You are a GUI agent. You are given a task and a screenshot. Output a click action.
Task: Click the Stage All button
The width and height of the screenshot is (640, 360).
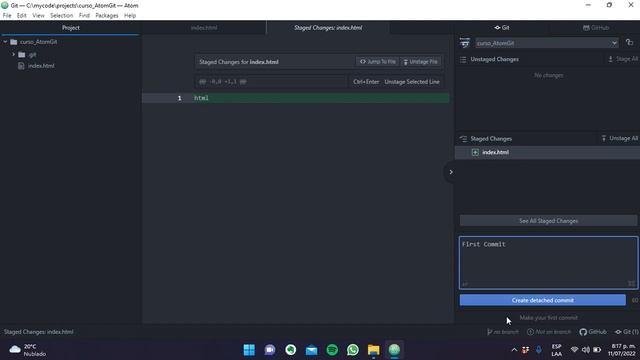(x=623, y=59)
